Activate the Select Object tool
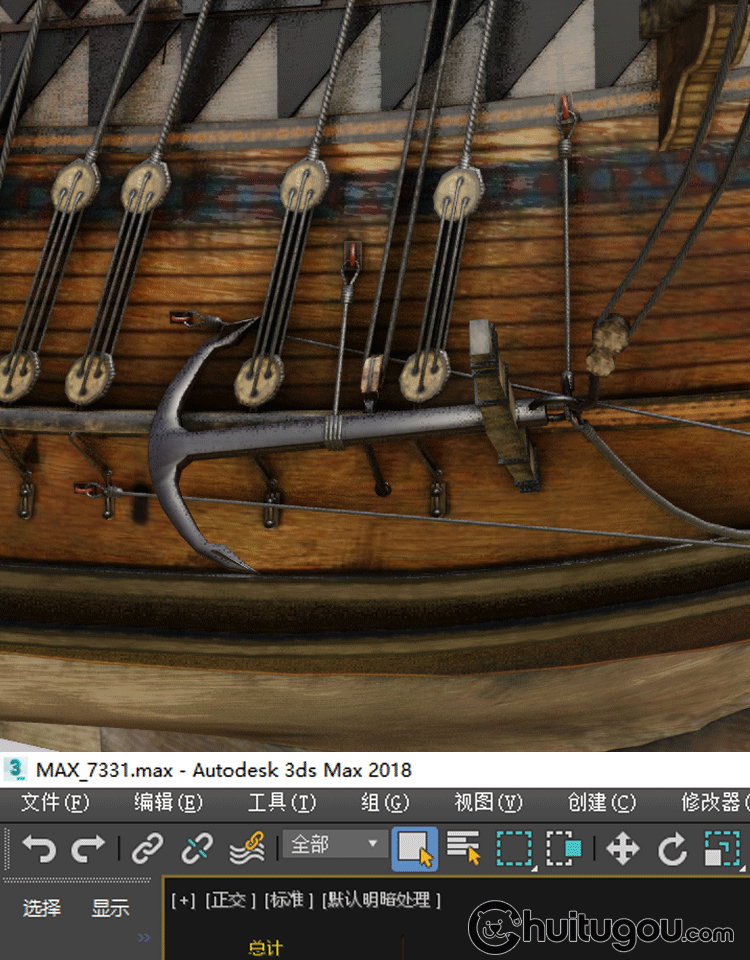Viewport: 750px width, 960px height. click(414, 849)
